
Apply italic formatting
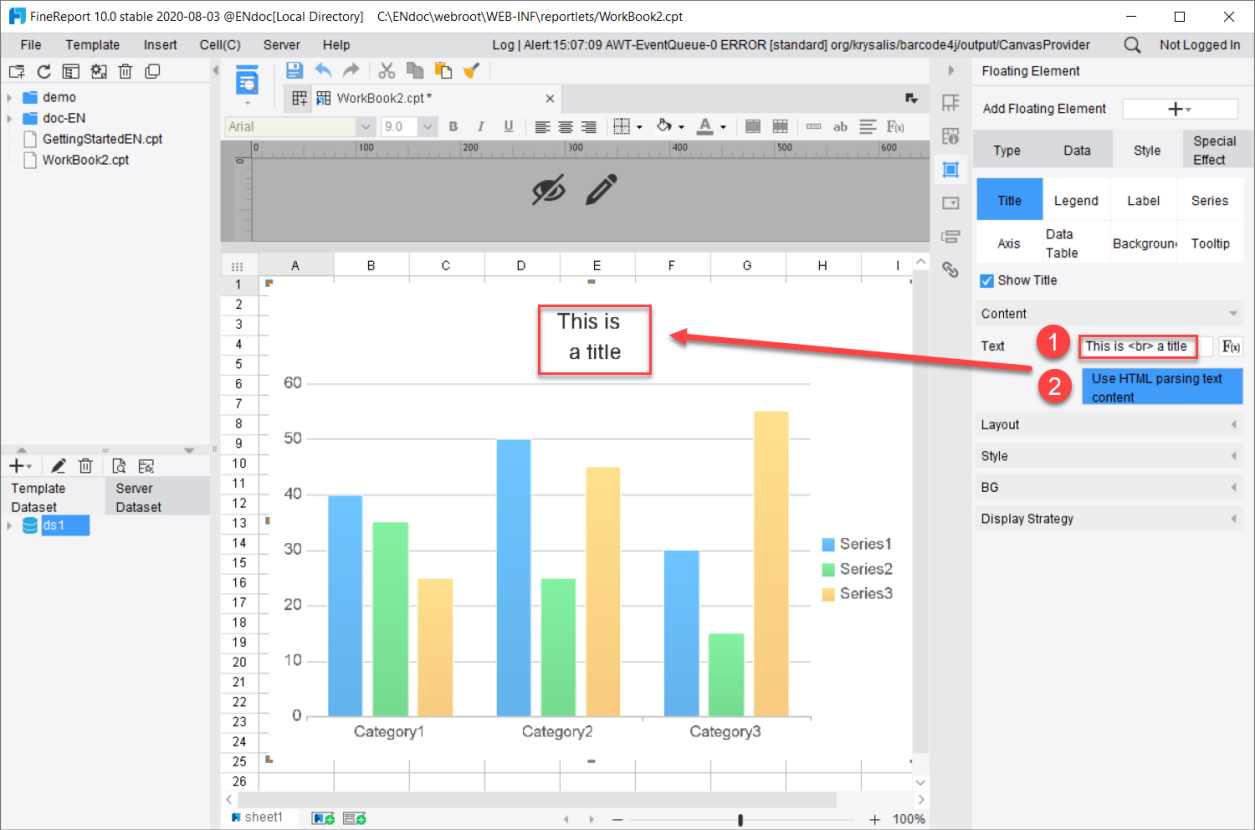tap(481, 127)
